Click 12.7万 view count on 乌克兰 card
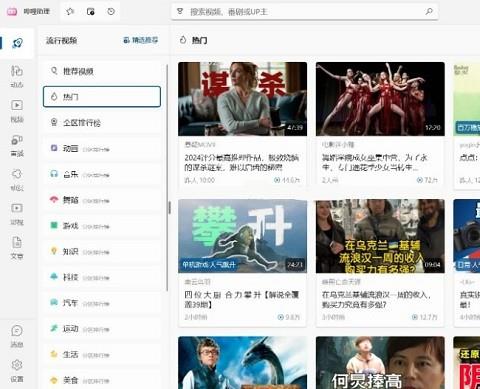This screenshot has height=389, width=480. click(425, 317)
